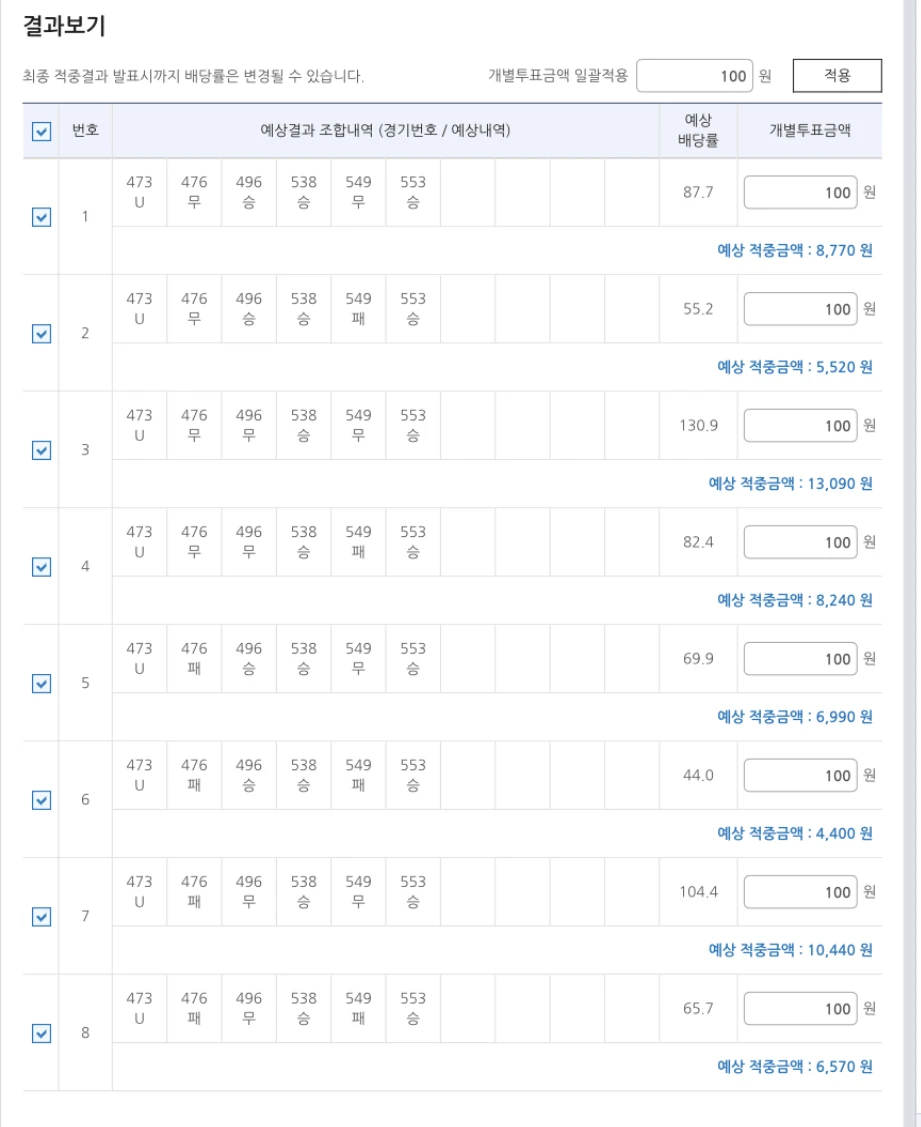The height and width of the screenshot is (1127, 921).
Task: Uncheck combination number 5
Action: pyautogui.click(x=39, y=681)
